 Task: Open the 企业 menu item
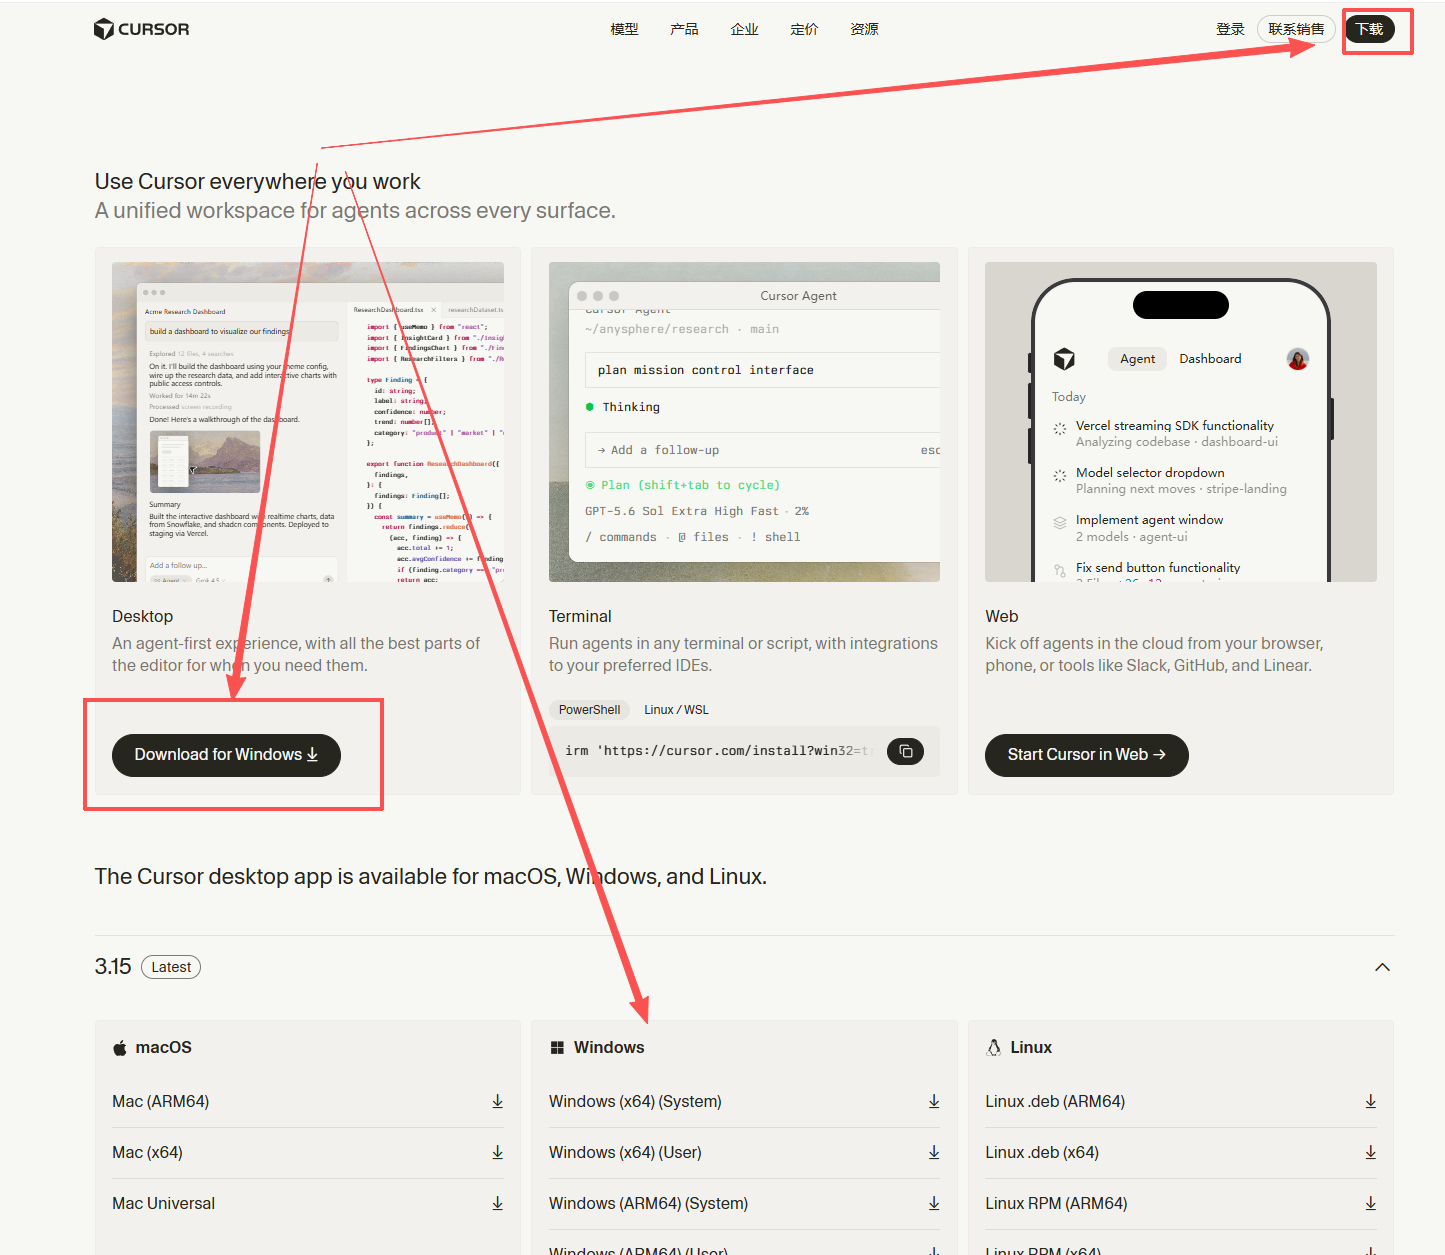pyautogui.click(x=744, y=29)
